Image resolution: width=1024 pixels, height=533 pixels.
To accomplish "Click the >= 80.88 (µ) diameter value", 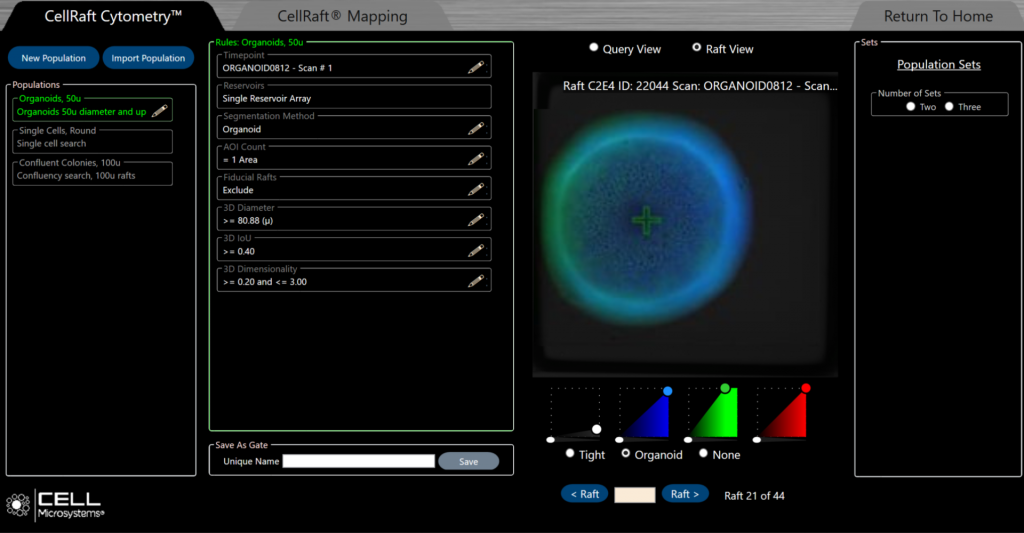I will 248,221.
